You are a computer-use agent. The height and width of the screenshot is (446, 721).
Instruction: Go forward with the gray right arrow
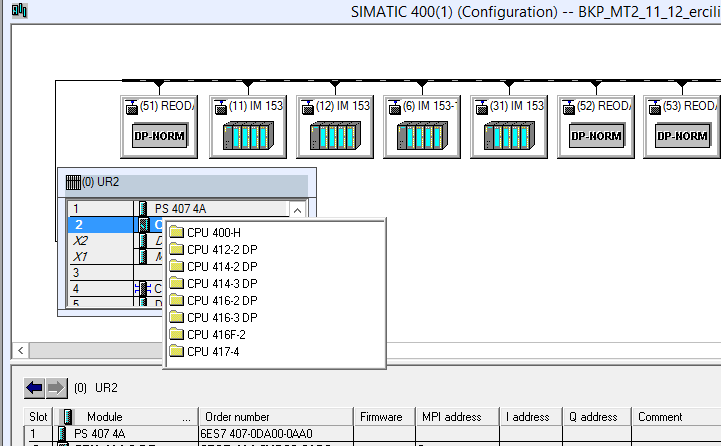[56, 388]
